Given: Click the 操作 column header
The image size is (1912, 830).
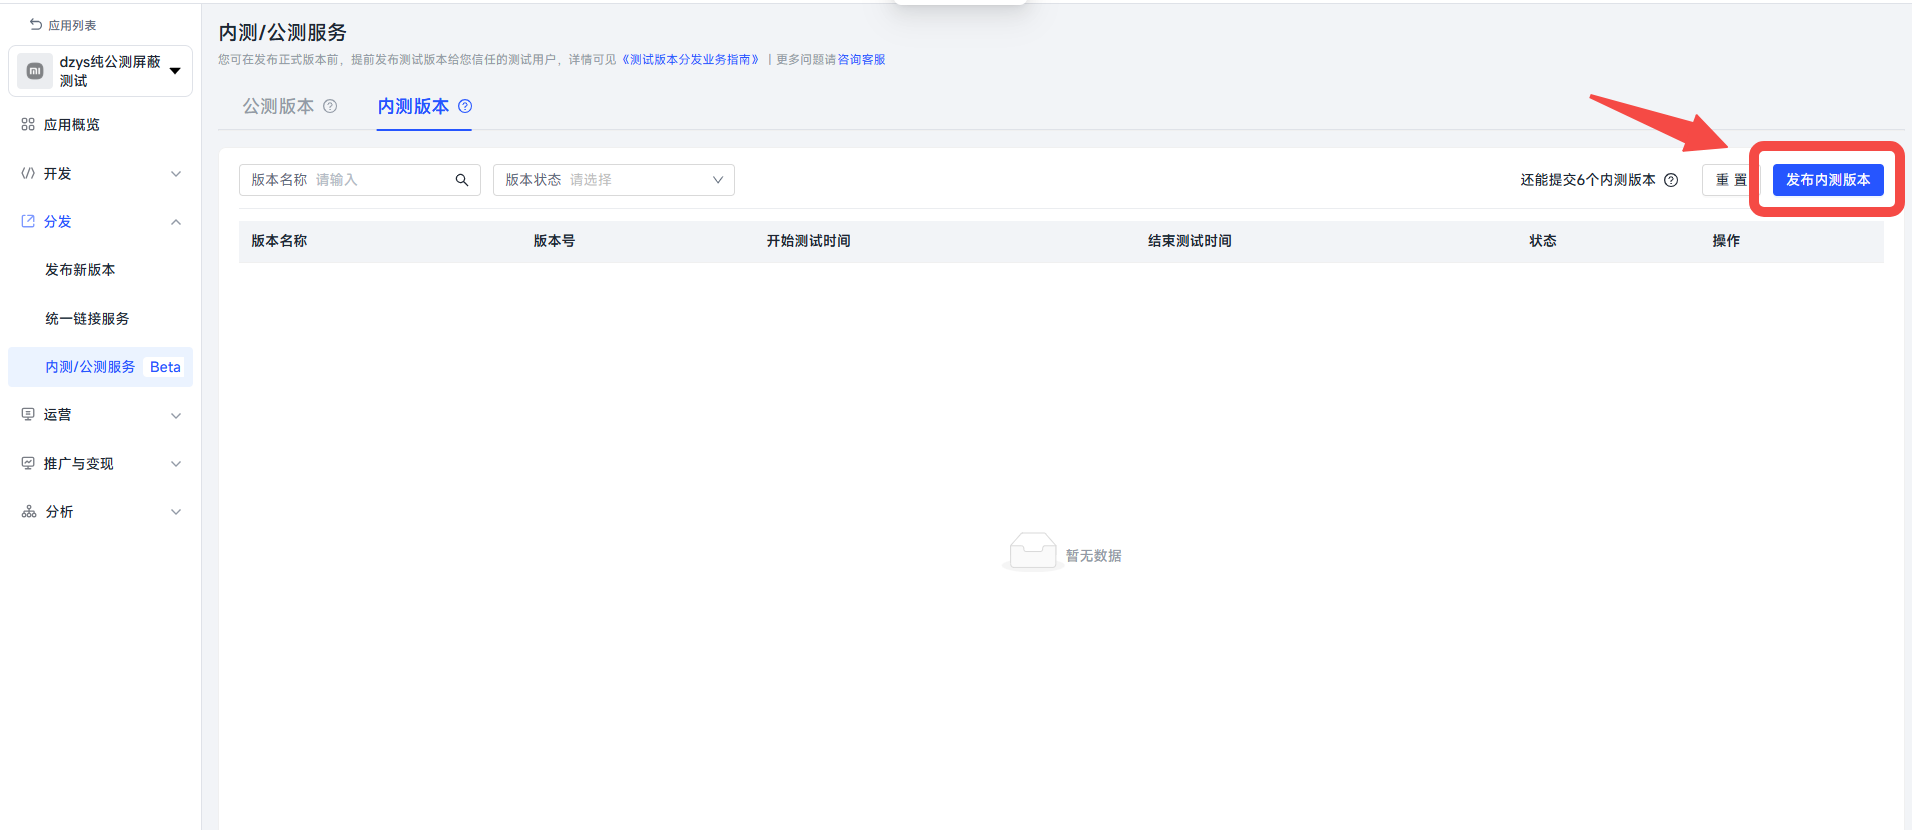Looking at the screenshot, I should 1726,241.
